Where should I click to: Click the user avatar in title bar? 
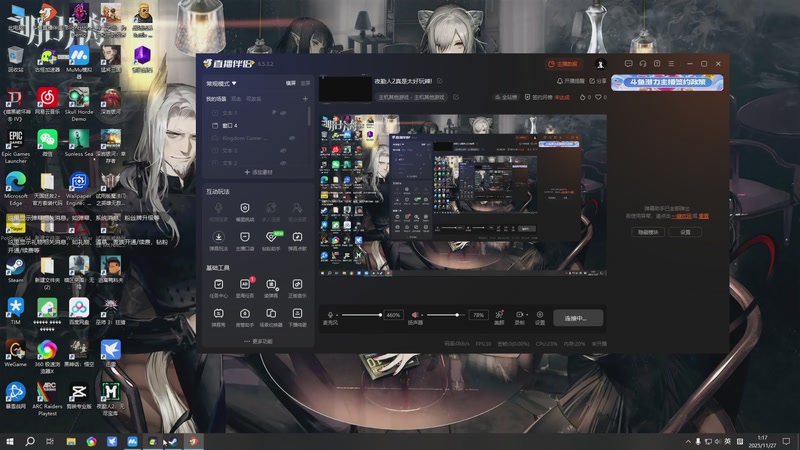click(601, 64)
